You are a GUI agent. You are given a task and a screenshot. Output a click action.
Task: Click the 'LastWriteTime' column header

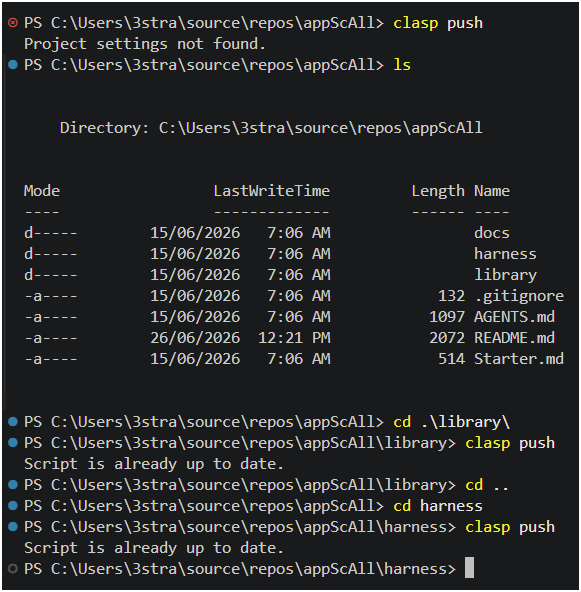click(x=272, y=191)
